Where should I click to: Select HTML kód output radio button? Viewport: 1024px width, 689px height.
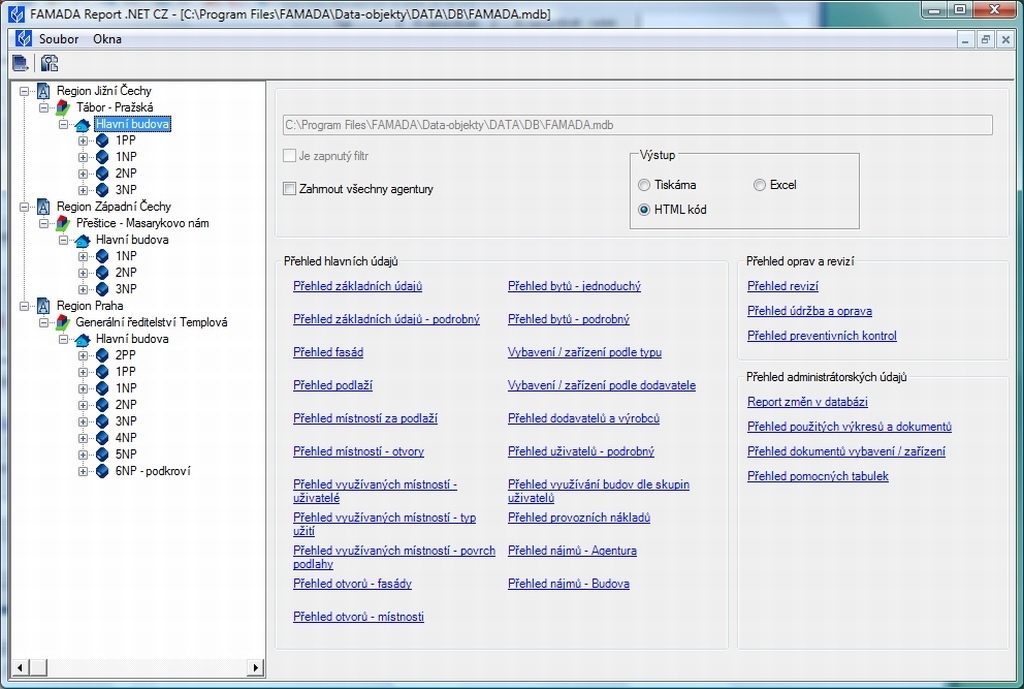[x=644, y=210]
